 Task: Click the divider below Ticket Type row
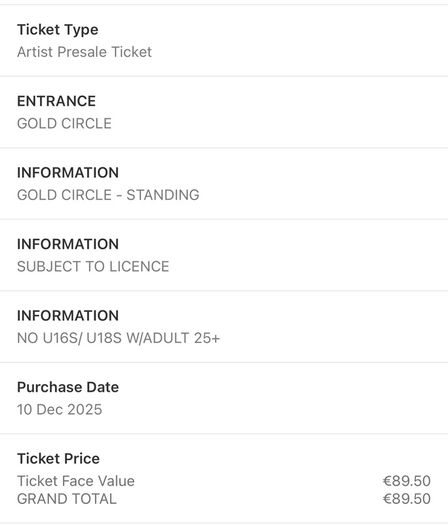[x=224, y=76]
